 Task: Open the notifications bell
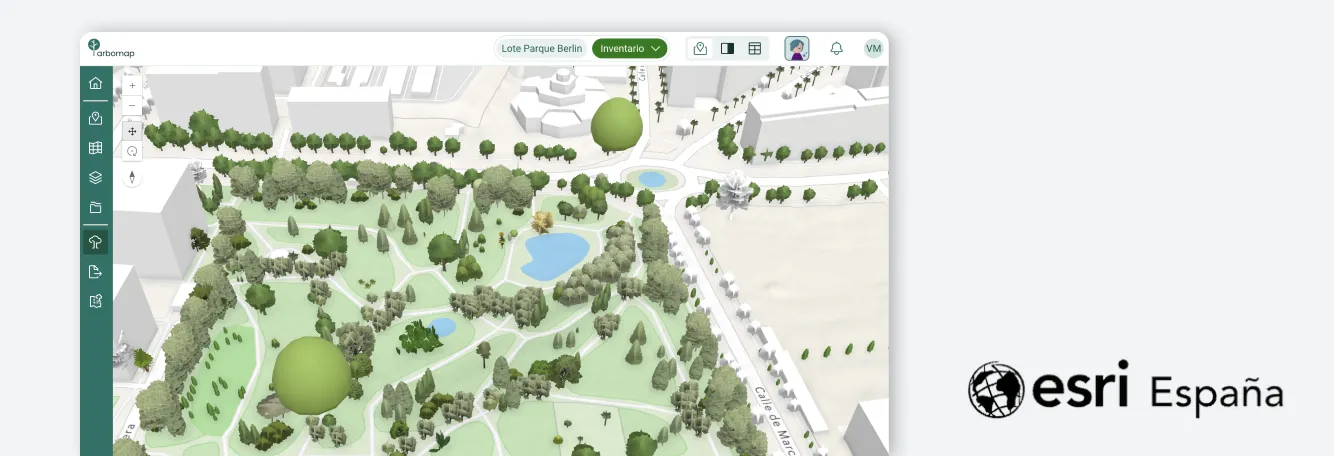pos(837,48)
